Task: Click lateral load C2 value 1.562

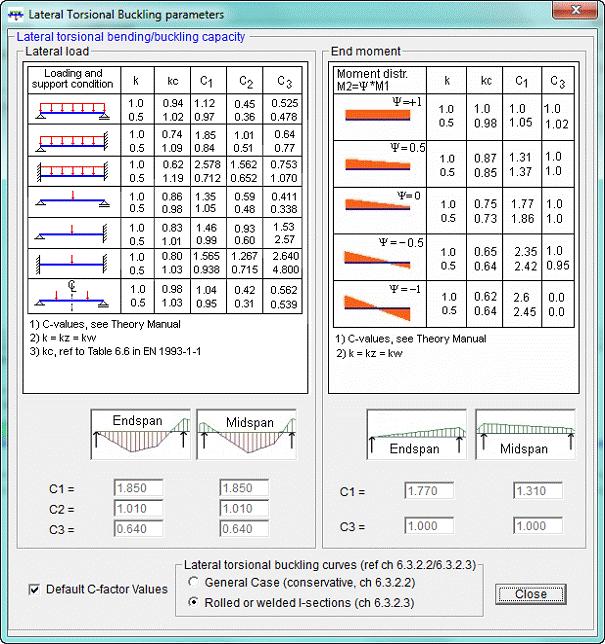Action: pos(244,165)
